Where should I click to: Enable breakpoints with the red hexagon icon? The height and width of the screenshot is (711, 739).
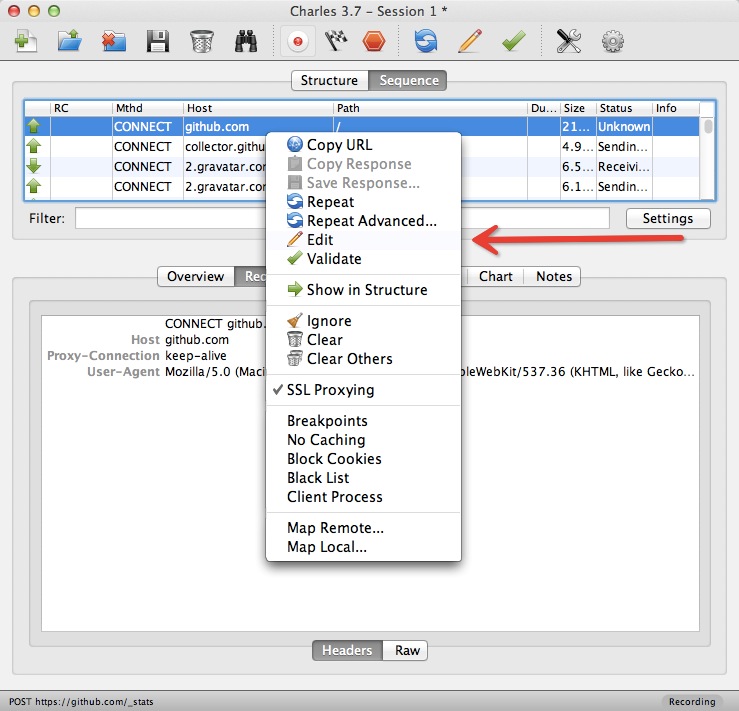[x=374, y=42]
